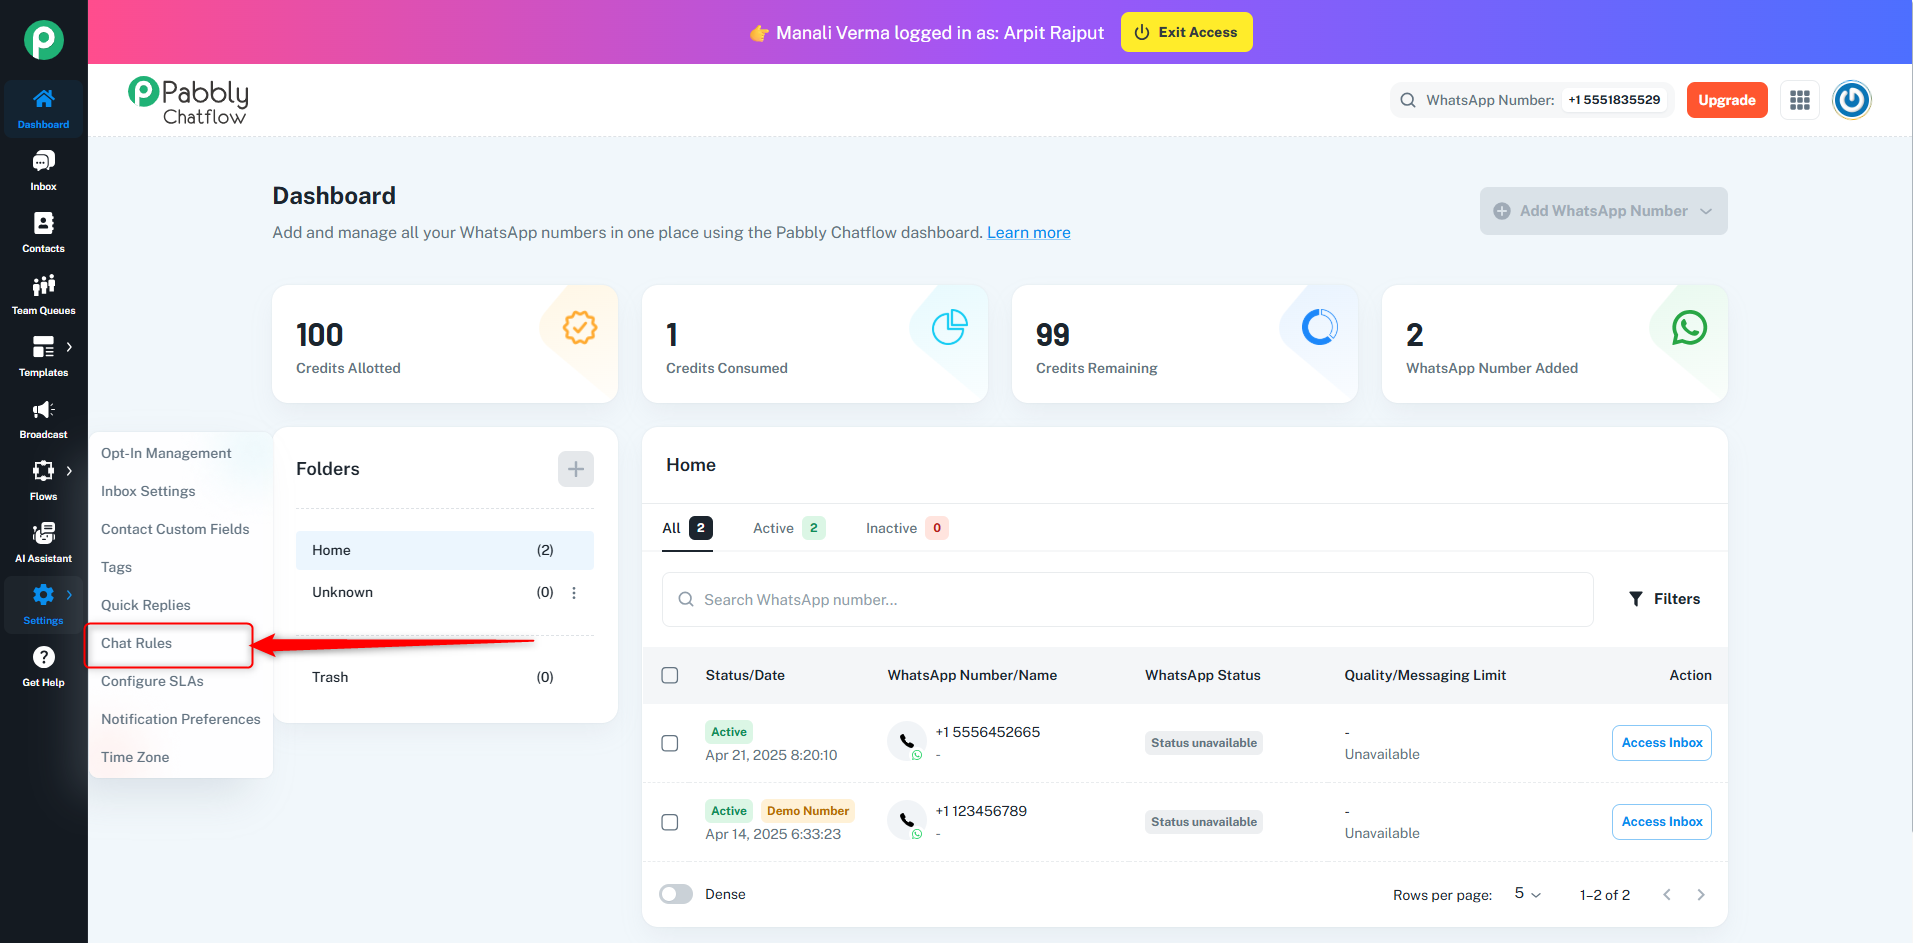Click the Filters funnel icon
The height and width of the screenshot is (943, 1913).
(x=1636, y=599)
